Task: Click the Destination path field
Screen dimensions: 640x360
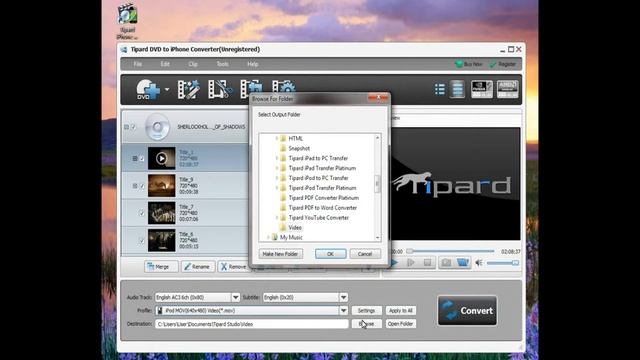Action: (x=251, y=324)
